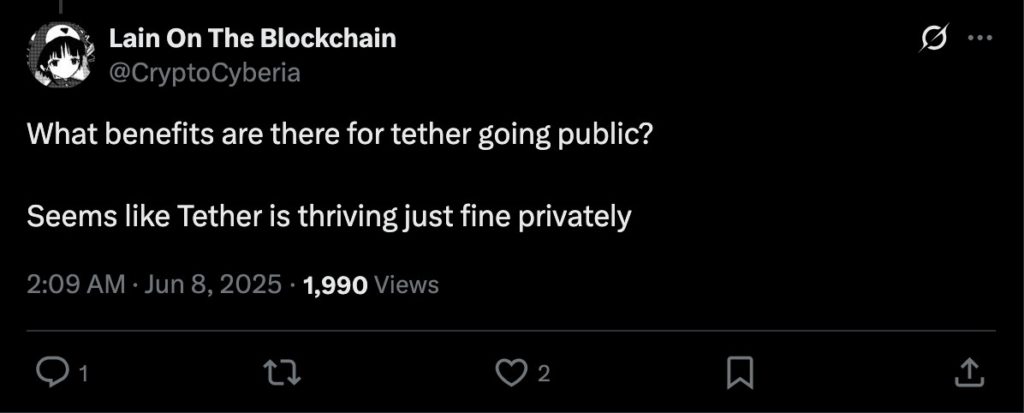This screenshot has width=1024, height=413.
Task: Open the three-dot more options menu
Action: [x=980, y=38]
